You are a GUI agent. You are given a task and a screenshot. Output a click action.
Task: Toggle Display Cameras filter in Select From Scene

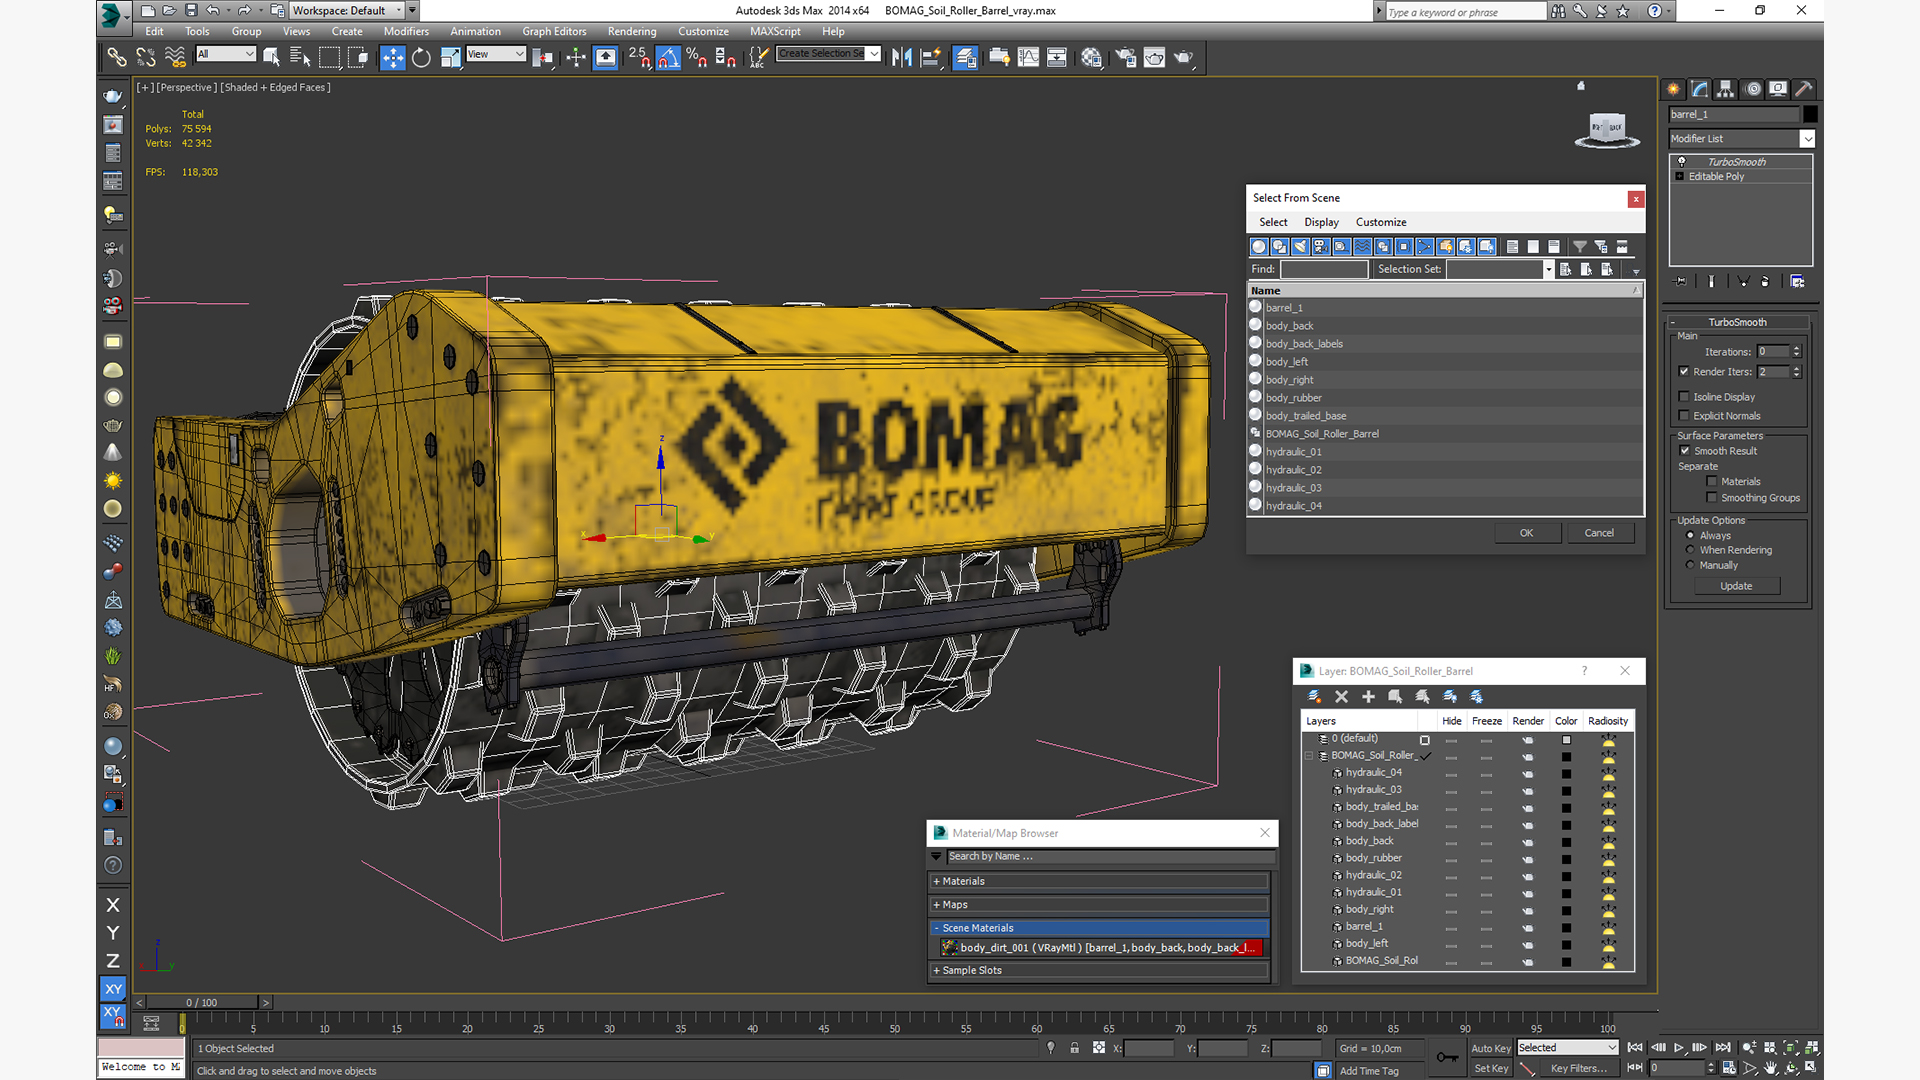pyautogui.click(x=1321, y=246)
